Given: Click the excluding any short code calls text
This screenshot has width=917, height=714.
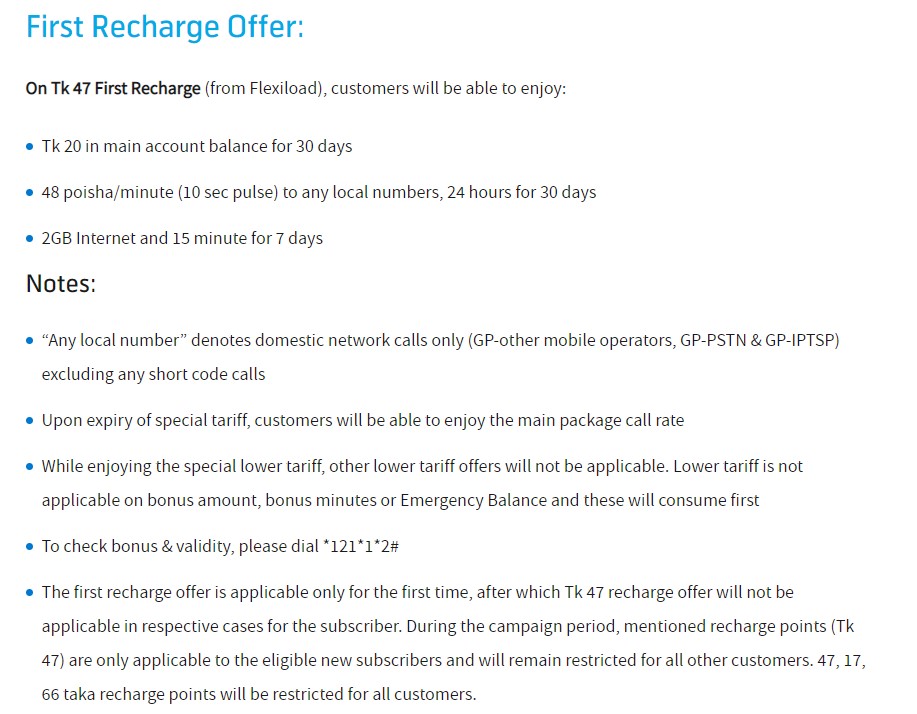Looking at the screenshot, I should click(153, 374).
